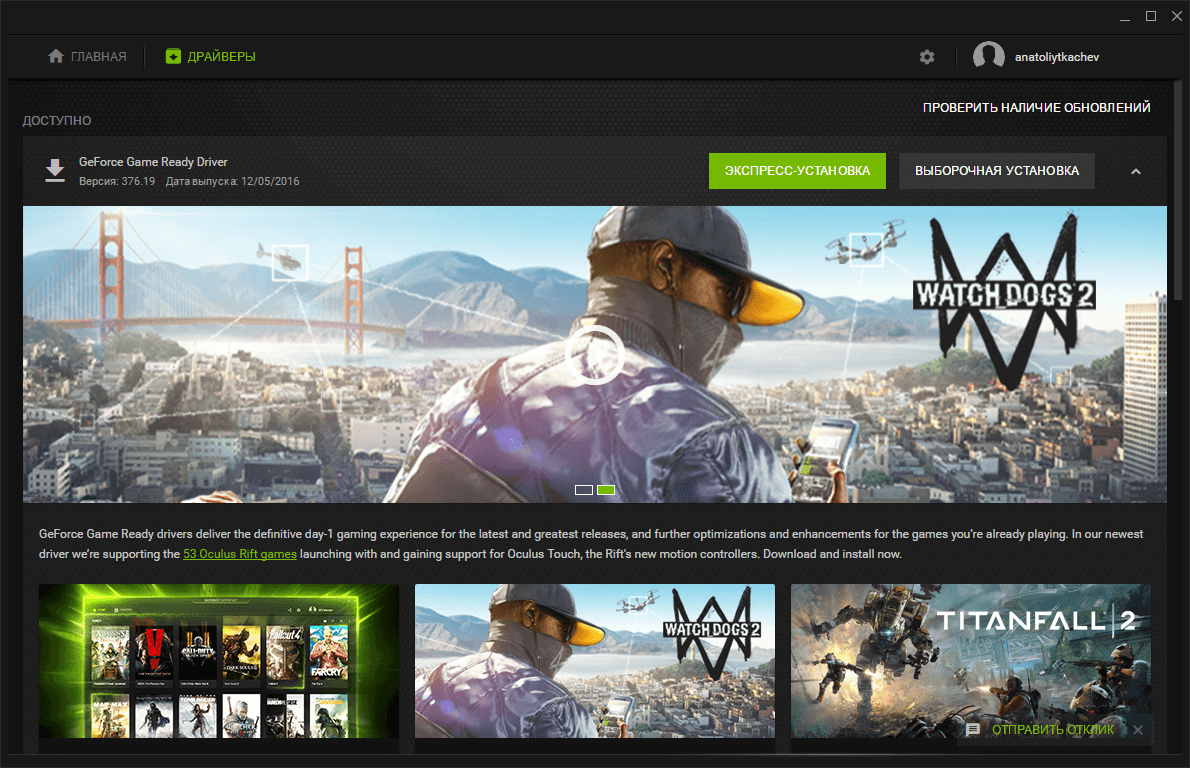
Task: Click the speech bubble icon on the feedback banner
Action: click(974, 730)
